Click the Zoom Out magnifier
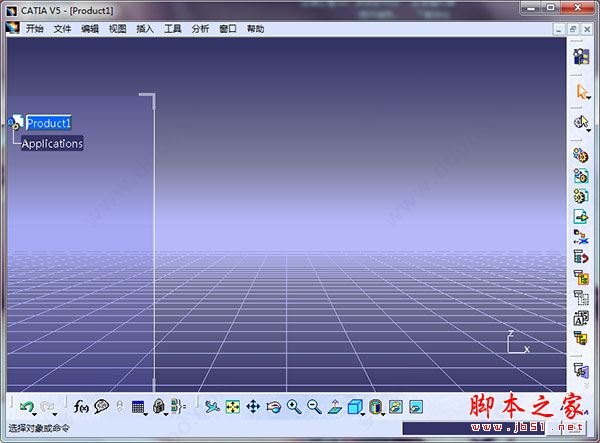The height and width of the screenshot is (443, 600). [314, 407]
